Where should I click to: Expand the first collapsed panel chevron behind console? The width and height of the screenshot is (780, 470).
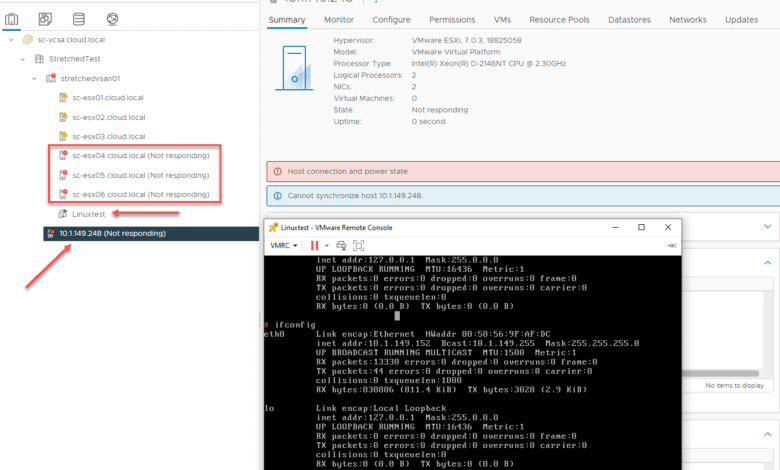click(x=768, y=227)
